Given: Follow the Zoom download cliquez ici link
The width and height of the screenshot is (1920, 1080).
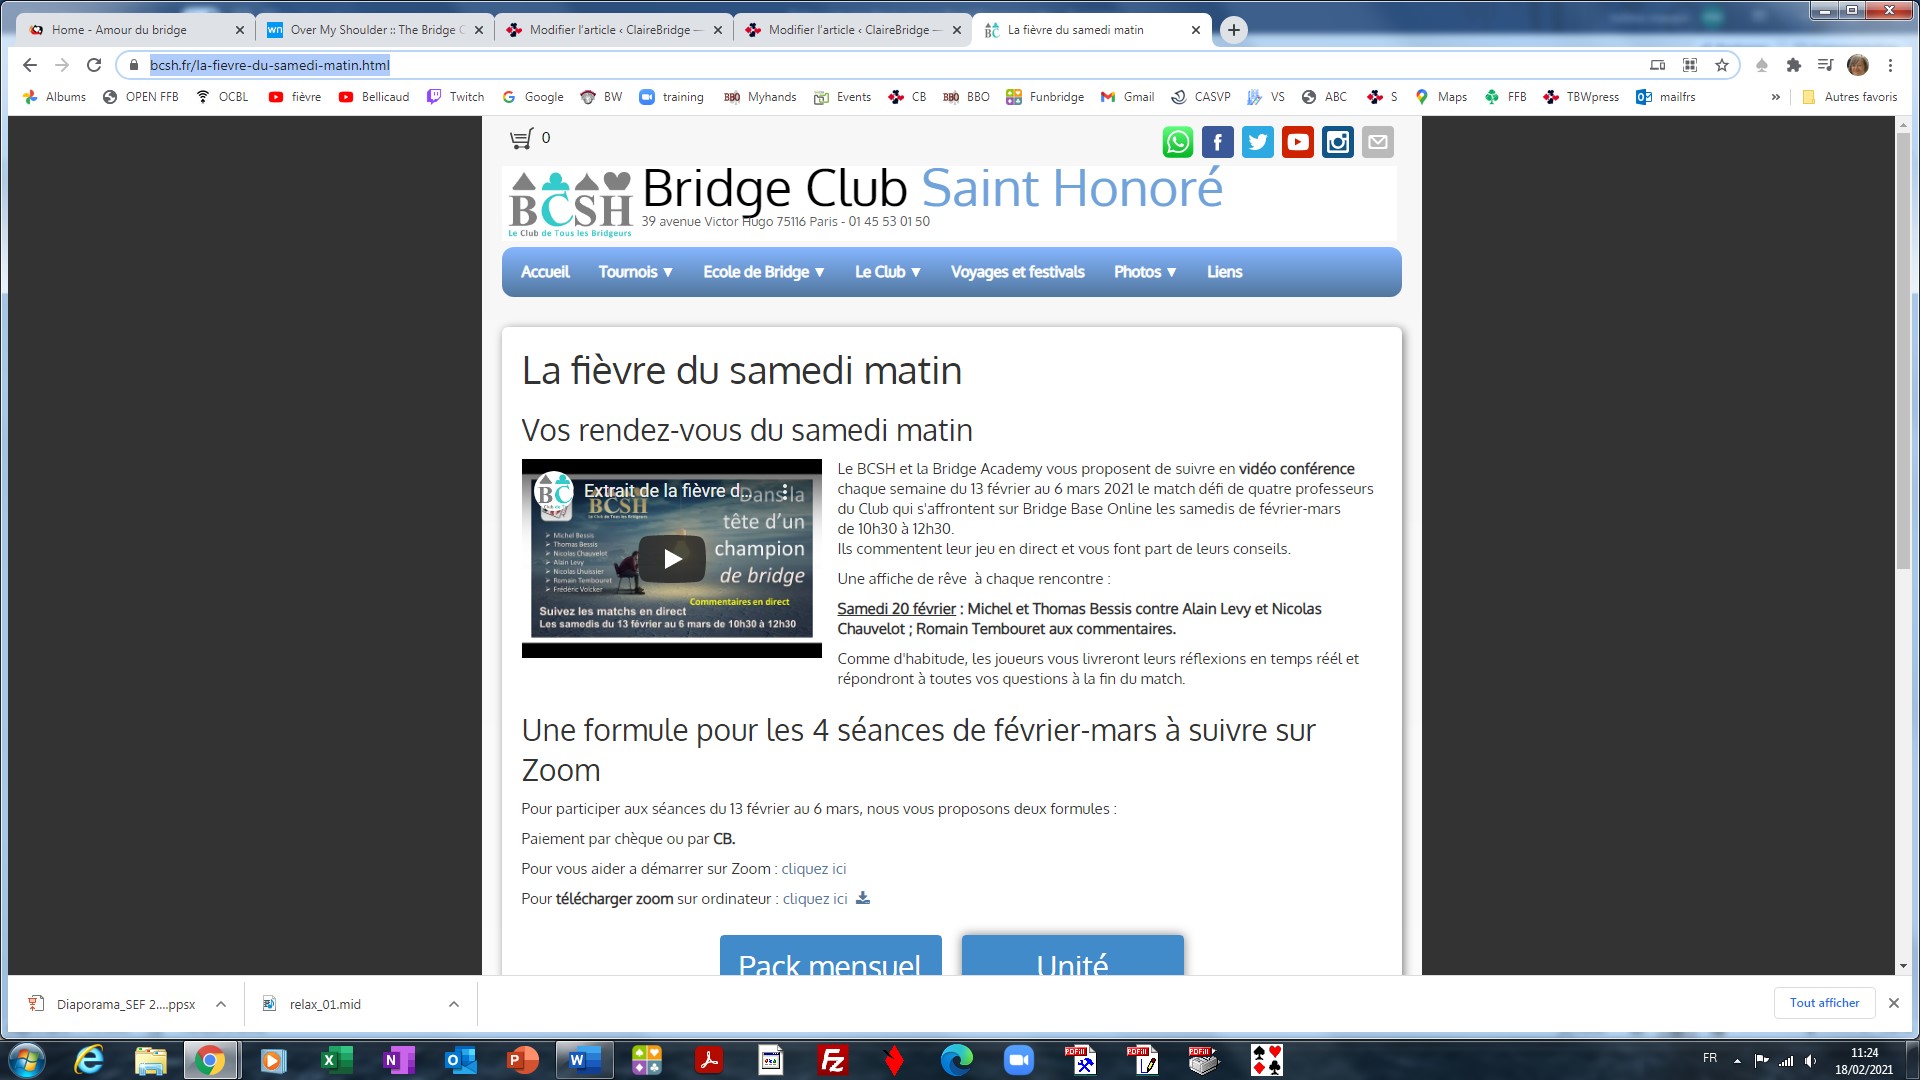Looking at the screenshot, I should 815,899.
